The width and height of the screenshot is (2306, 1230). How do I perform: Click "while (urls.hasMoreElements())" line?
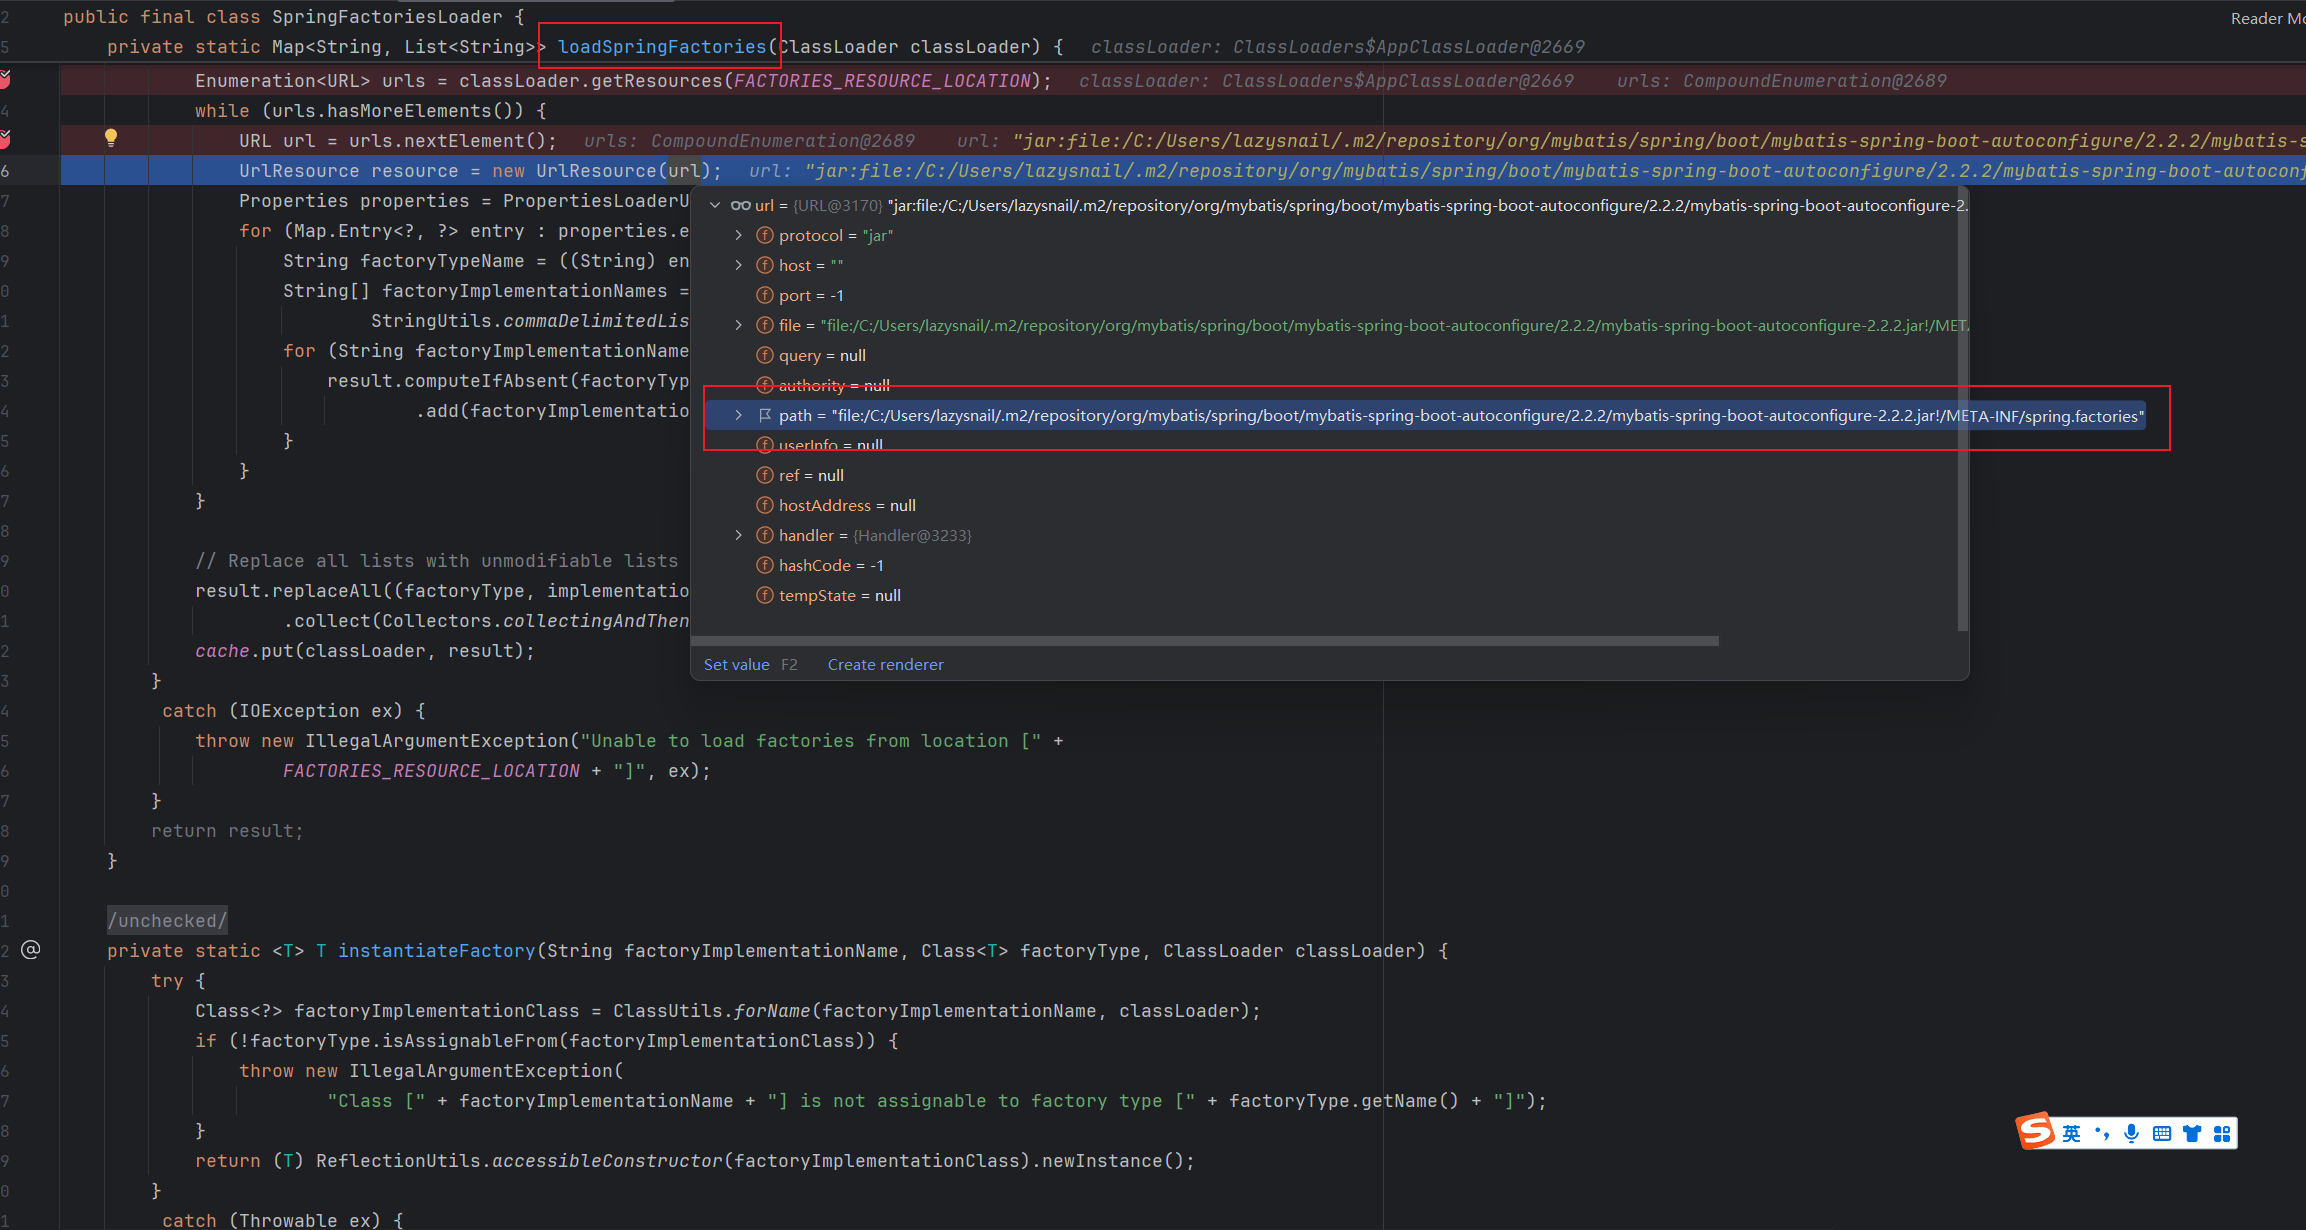coord(371,111)
